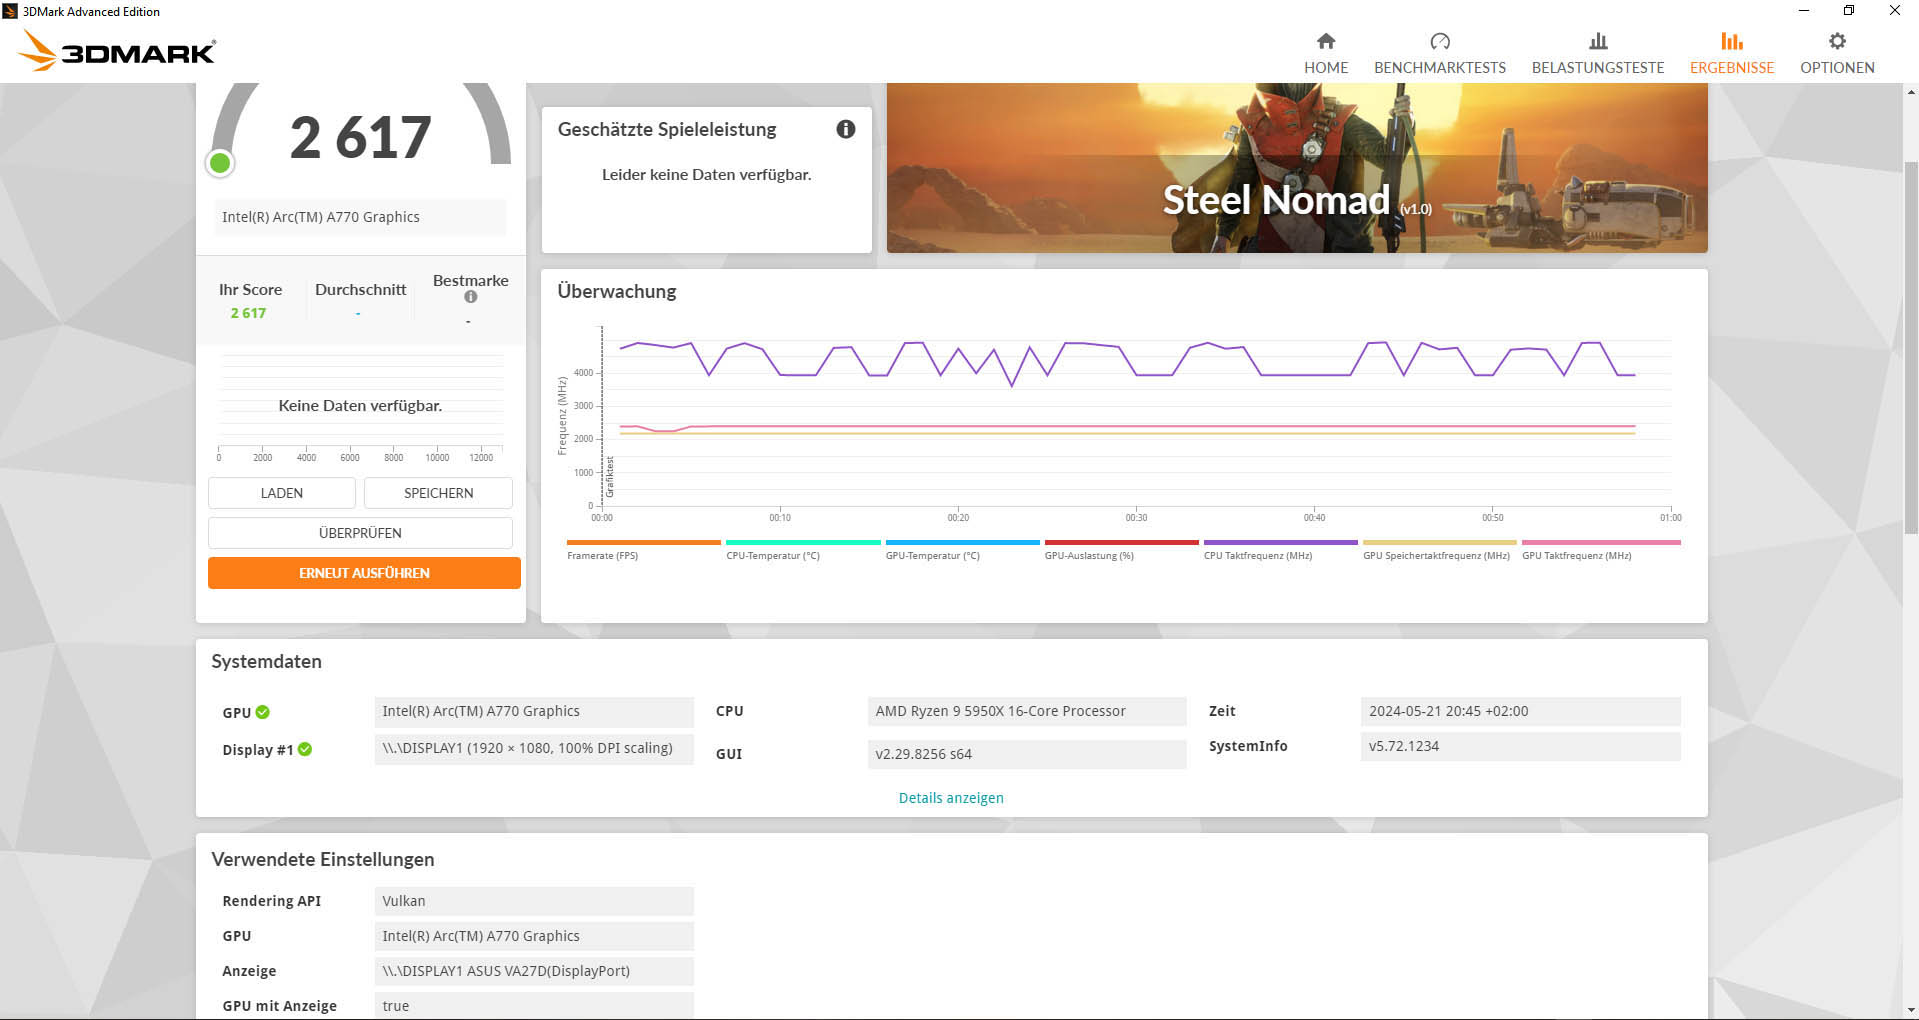Toggle the CPU-Temperatur legend color bar
This screenshot has width=1919, height=1020.
pyautogui.click(x=803, y=542)
